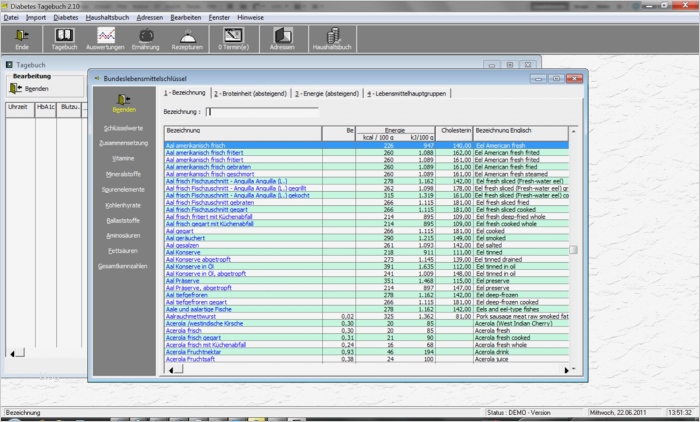
Task: Open the Haushaltsbuch coins icon
Action: [x=330, y=39]
